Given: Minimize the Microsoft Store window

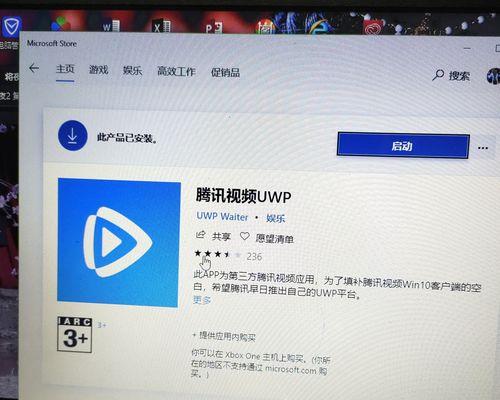Looking at the screenshot, I should point(467,49).
